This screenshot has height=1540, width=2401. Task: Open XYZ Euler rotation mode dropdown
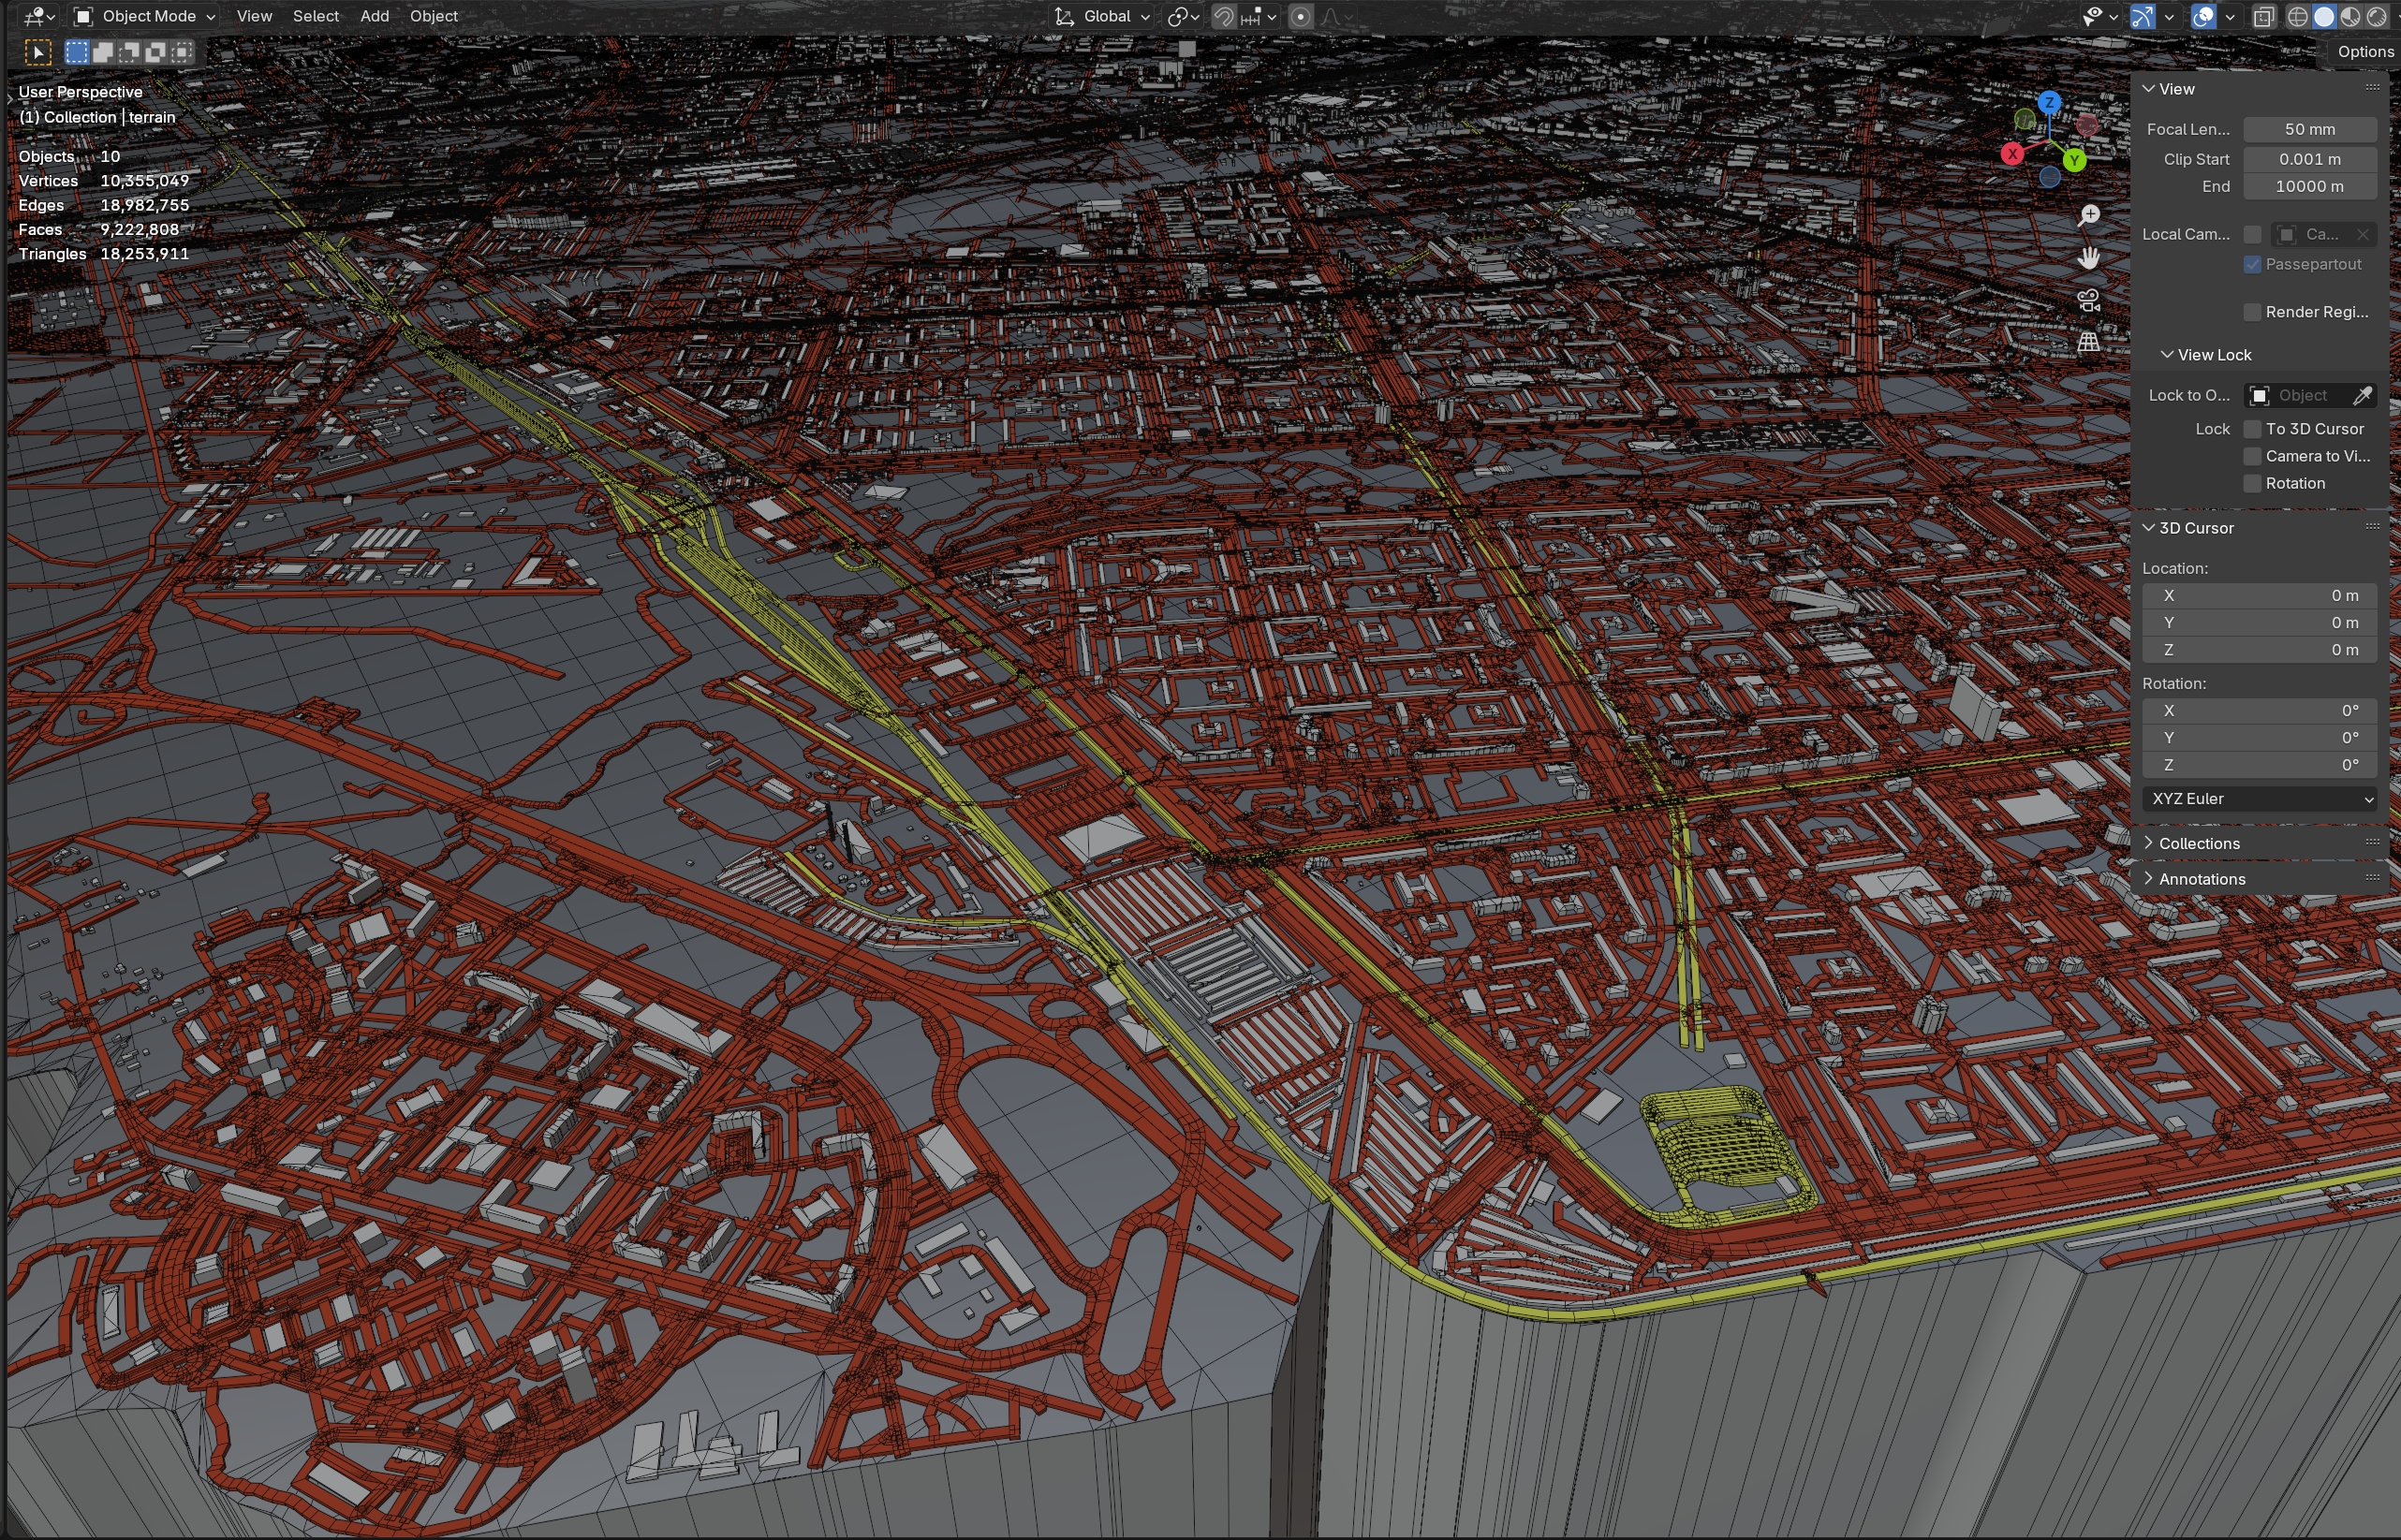pos(2261,798)
